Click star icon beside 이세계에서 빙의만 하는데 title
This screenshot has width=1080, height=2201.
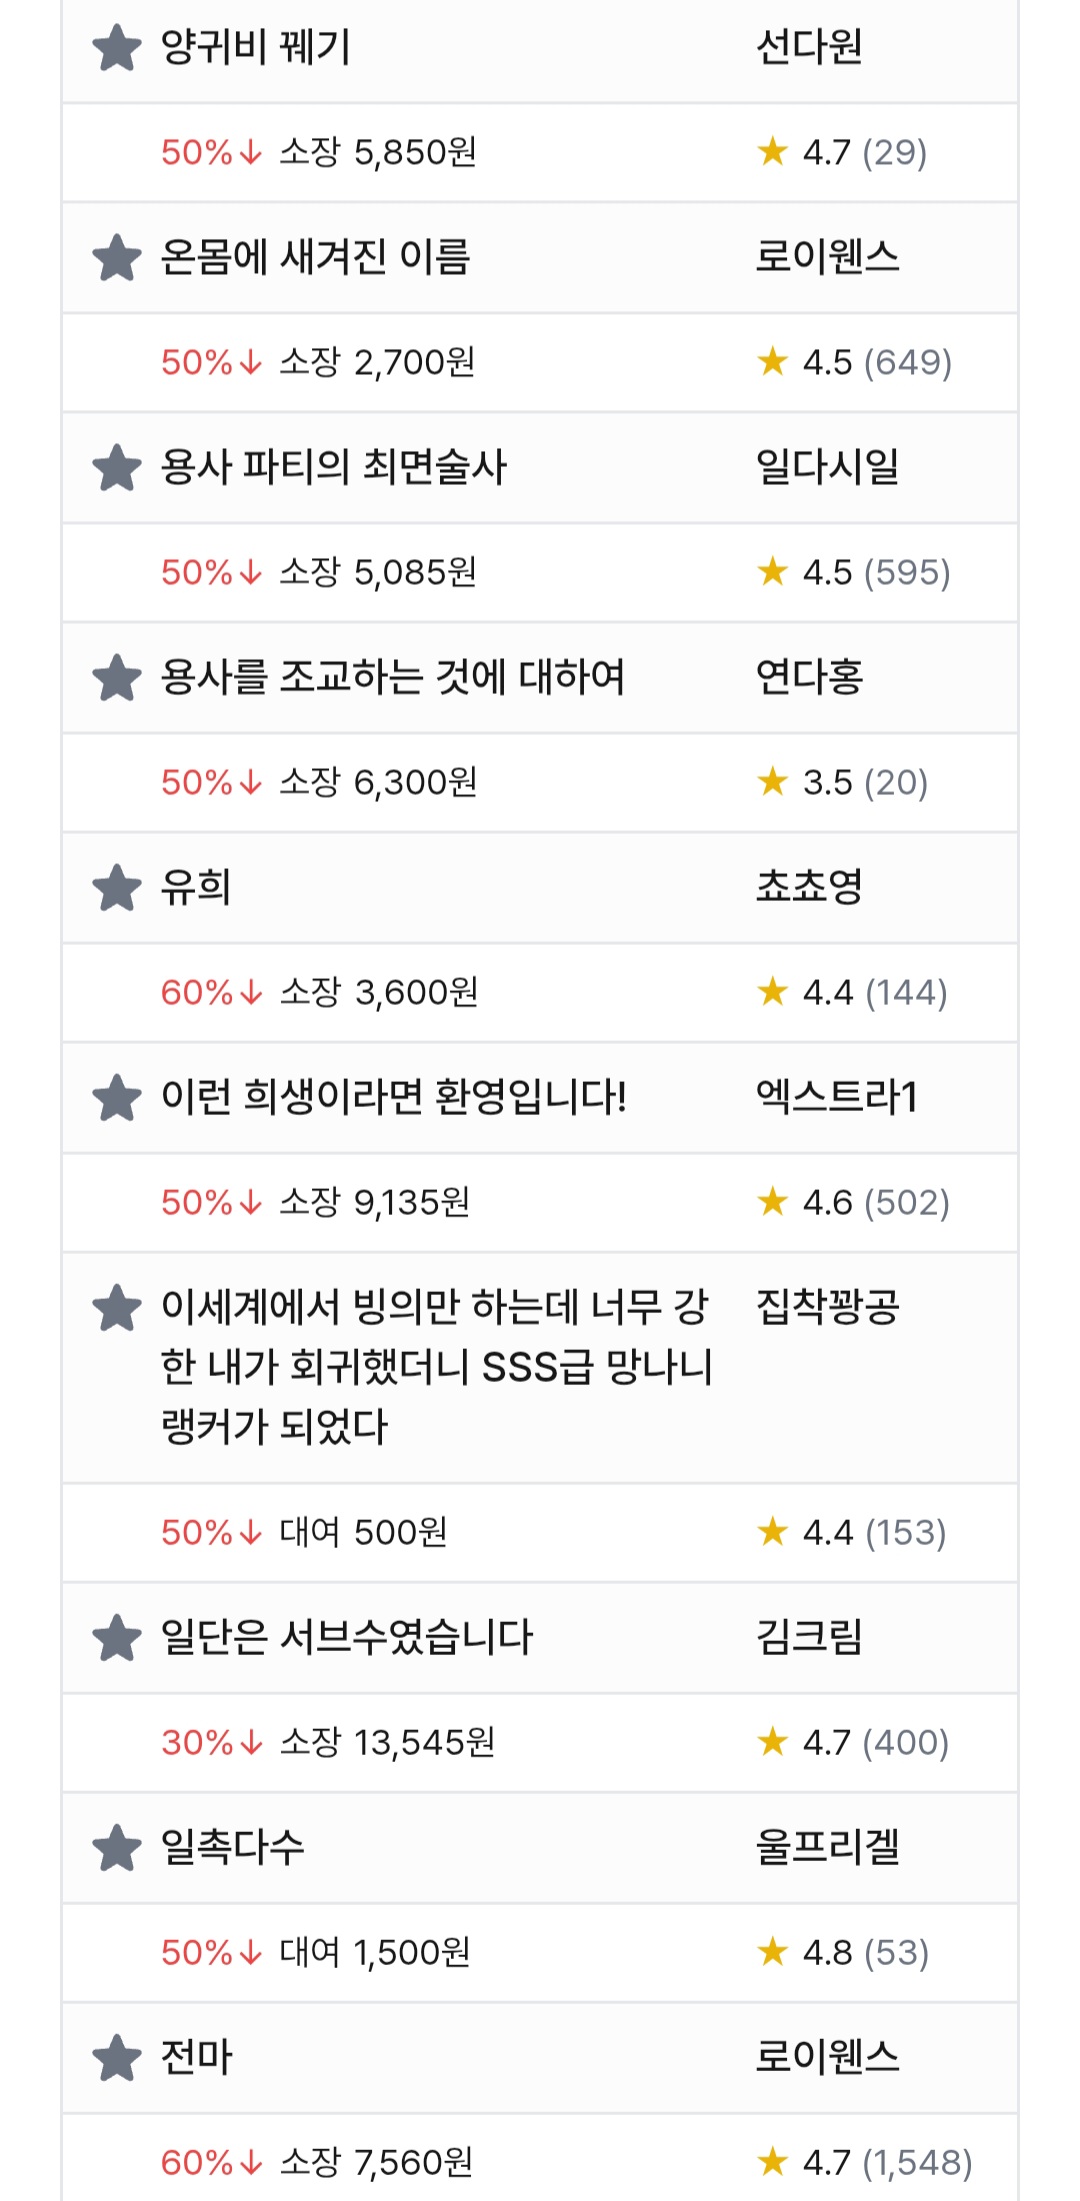point(117,1308)
